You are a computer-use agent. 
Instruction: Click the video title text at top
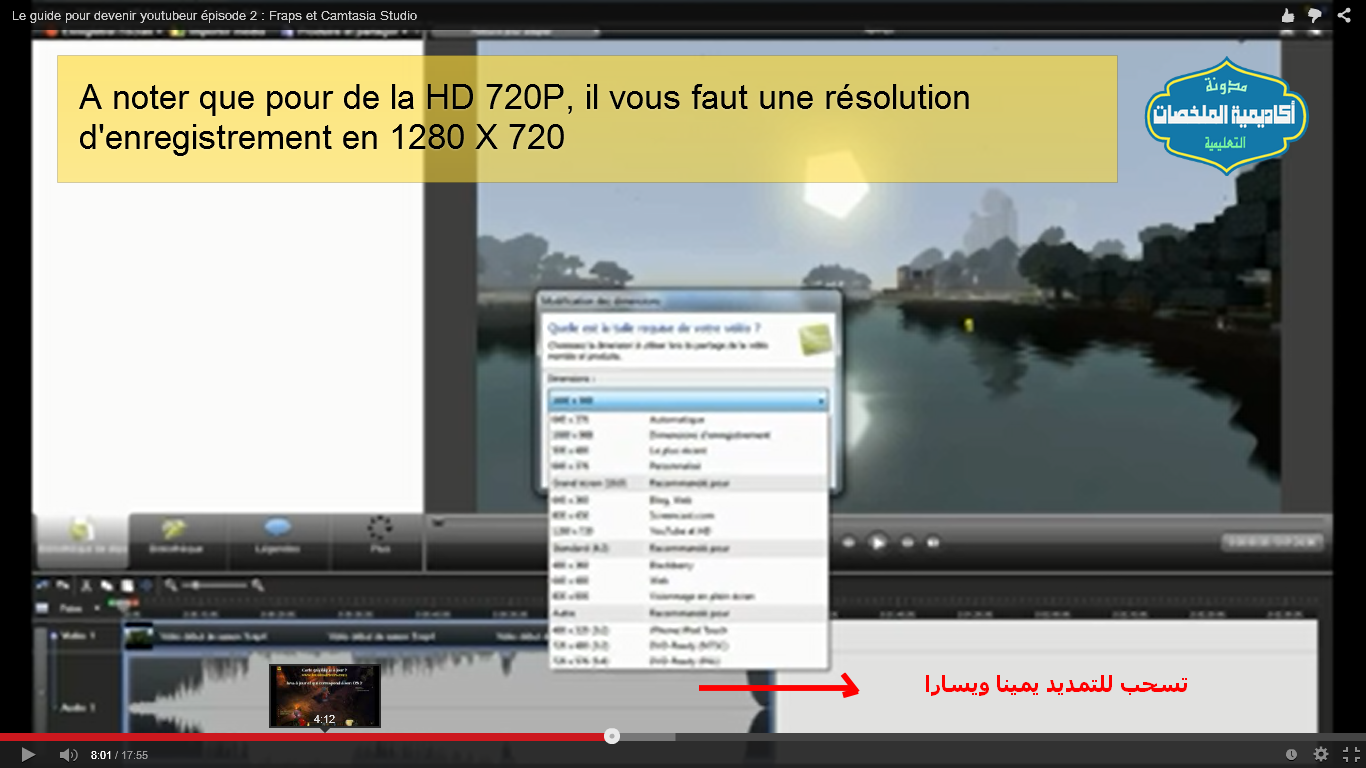click(215, 15)
